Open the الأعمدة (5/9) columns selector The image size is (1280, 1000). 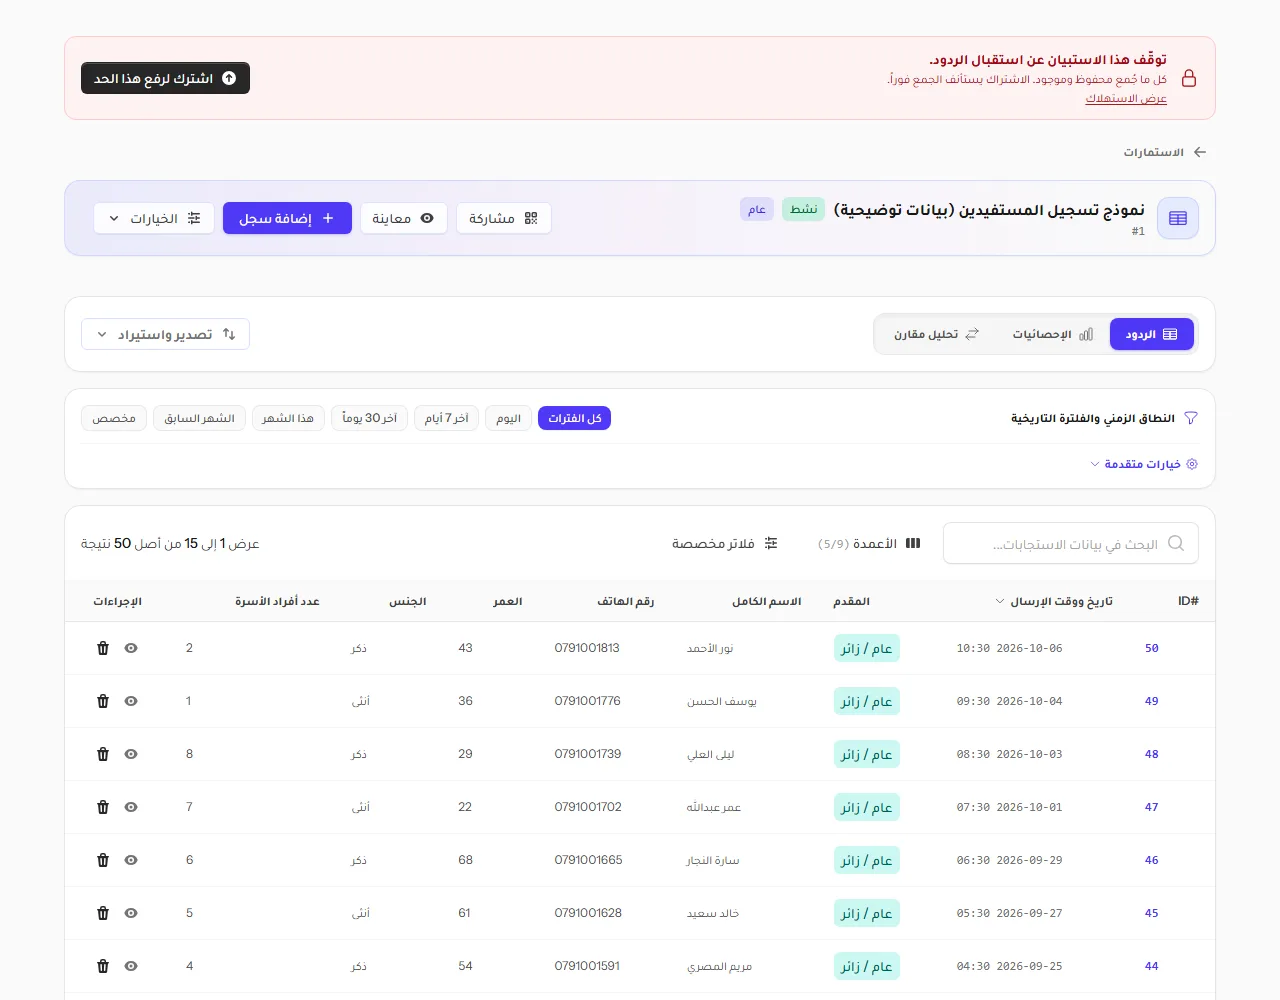tap(869, 543)
